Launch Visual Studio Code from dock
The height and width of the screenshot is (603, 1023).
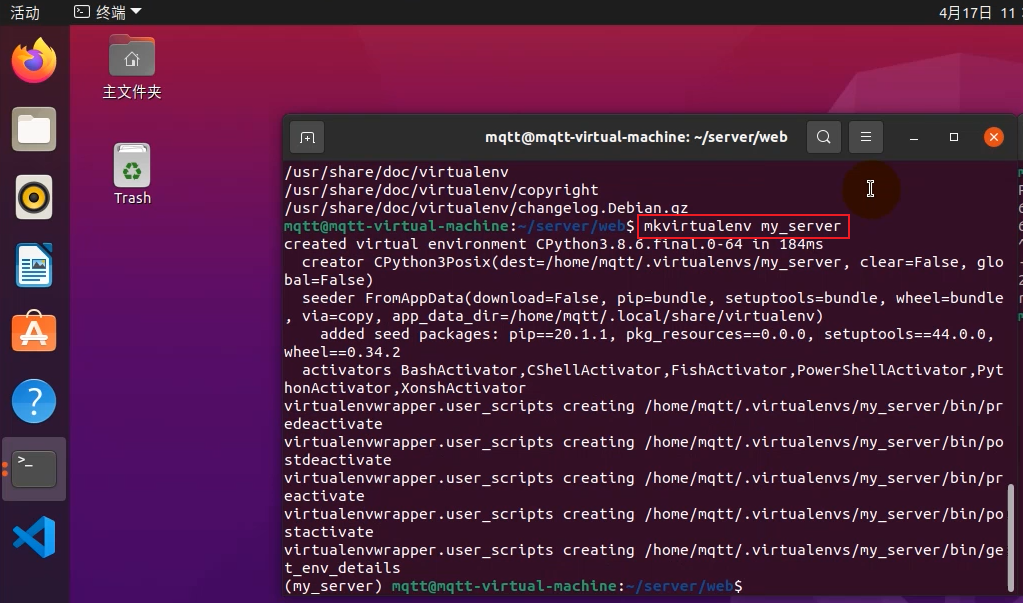pyautogui.click(x=34, y=536)
